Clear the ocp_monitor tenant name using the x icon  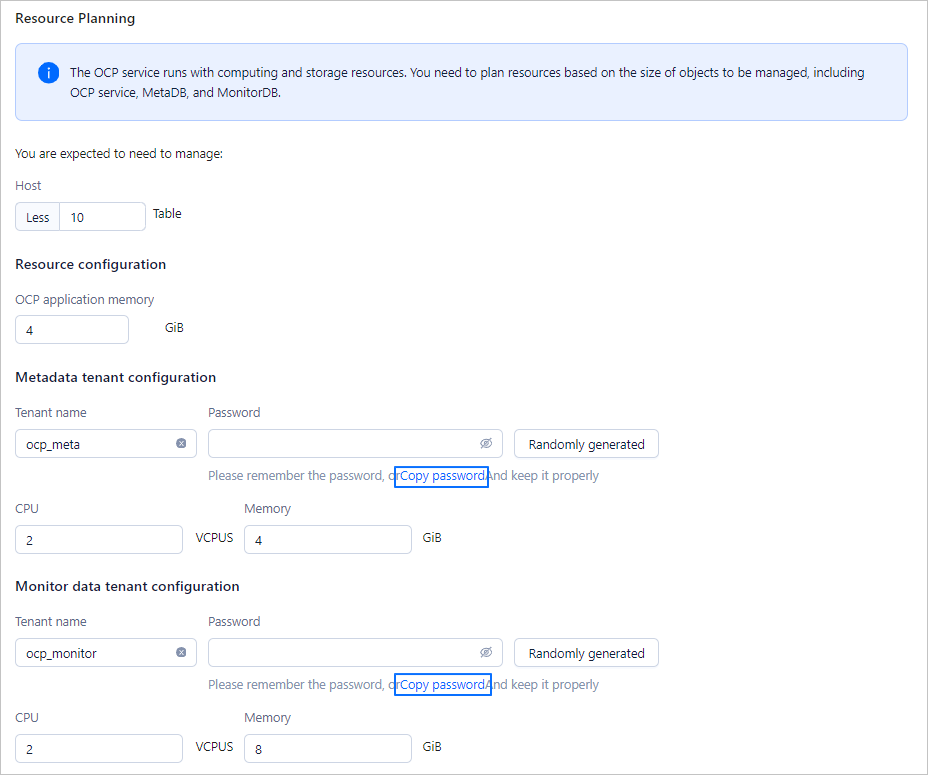click(x=181, y=652)
